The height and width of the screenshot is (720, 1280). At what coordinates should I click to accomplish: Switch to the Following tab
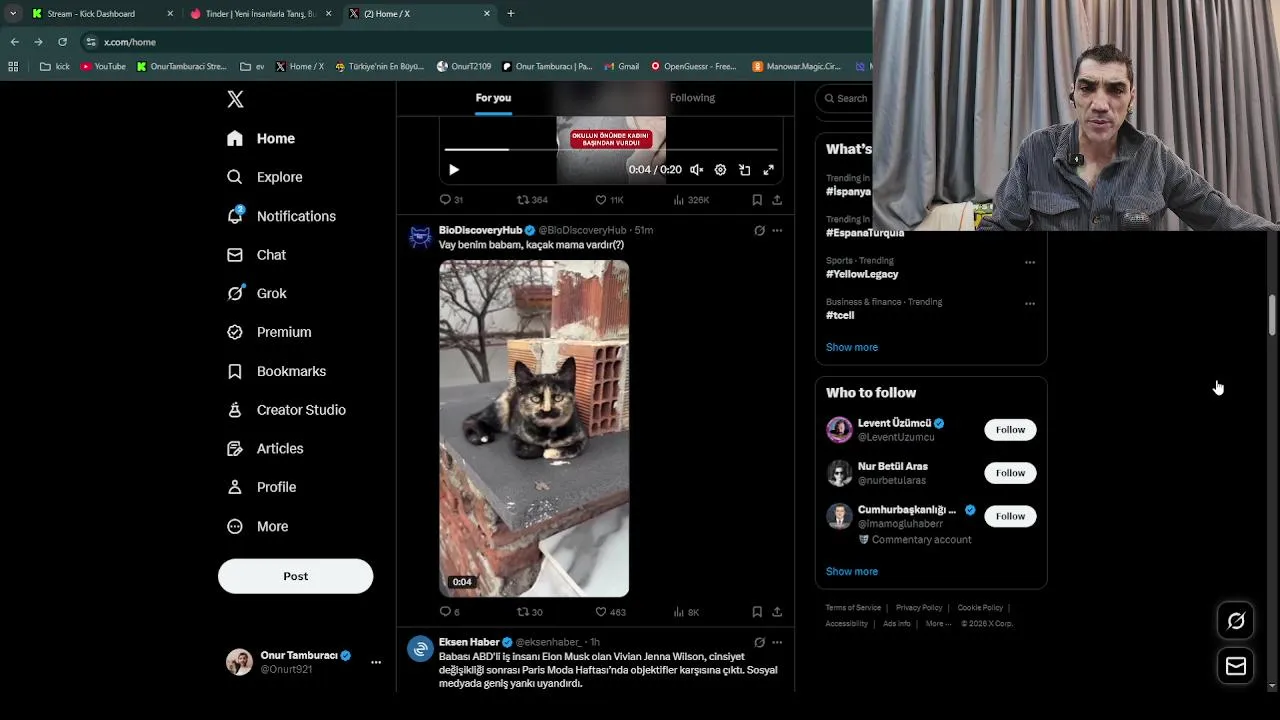pos(692,98)
